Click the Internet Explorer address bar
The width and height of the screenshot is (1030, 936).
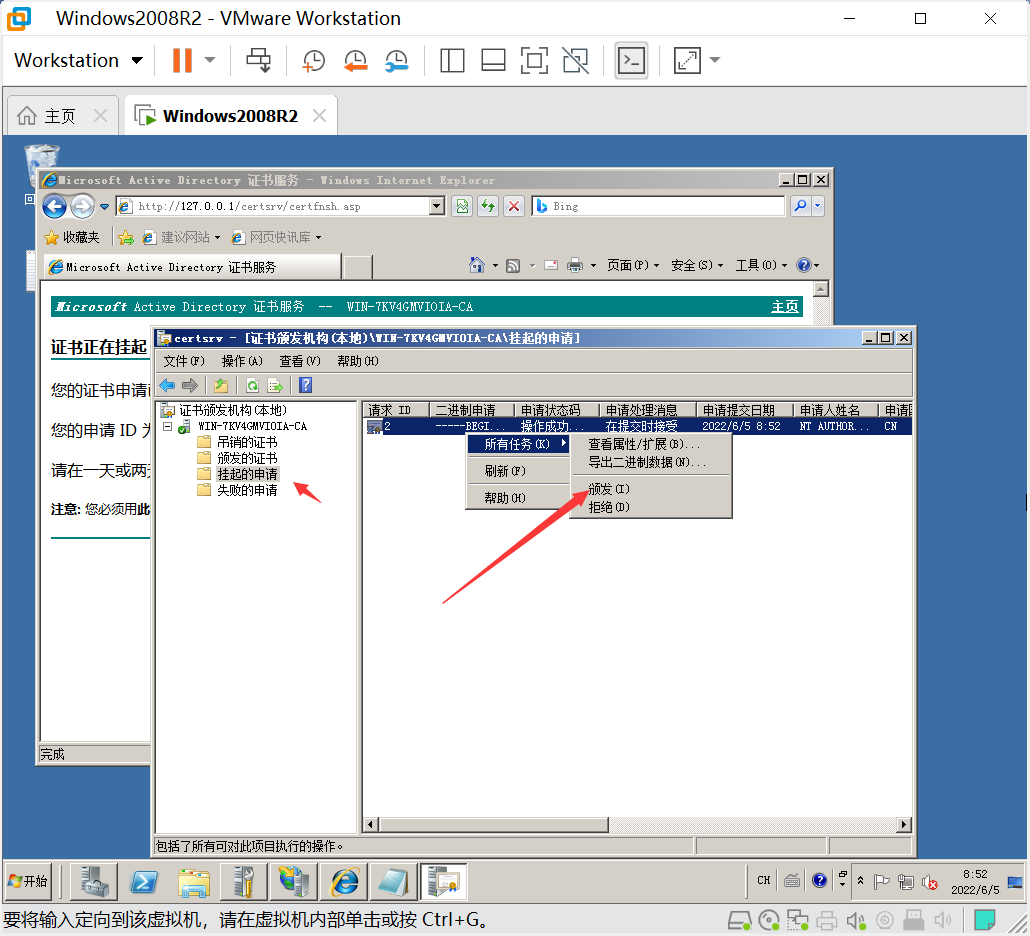click(x=273, y=206)
